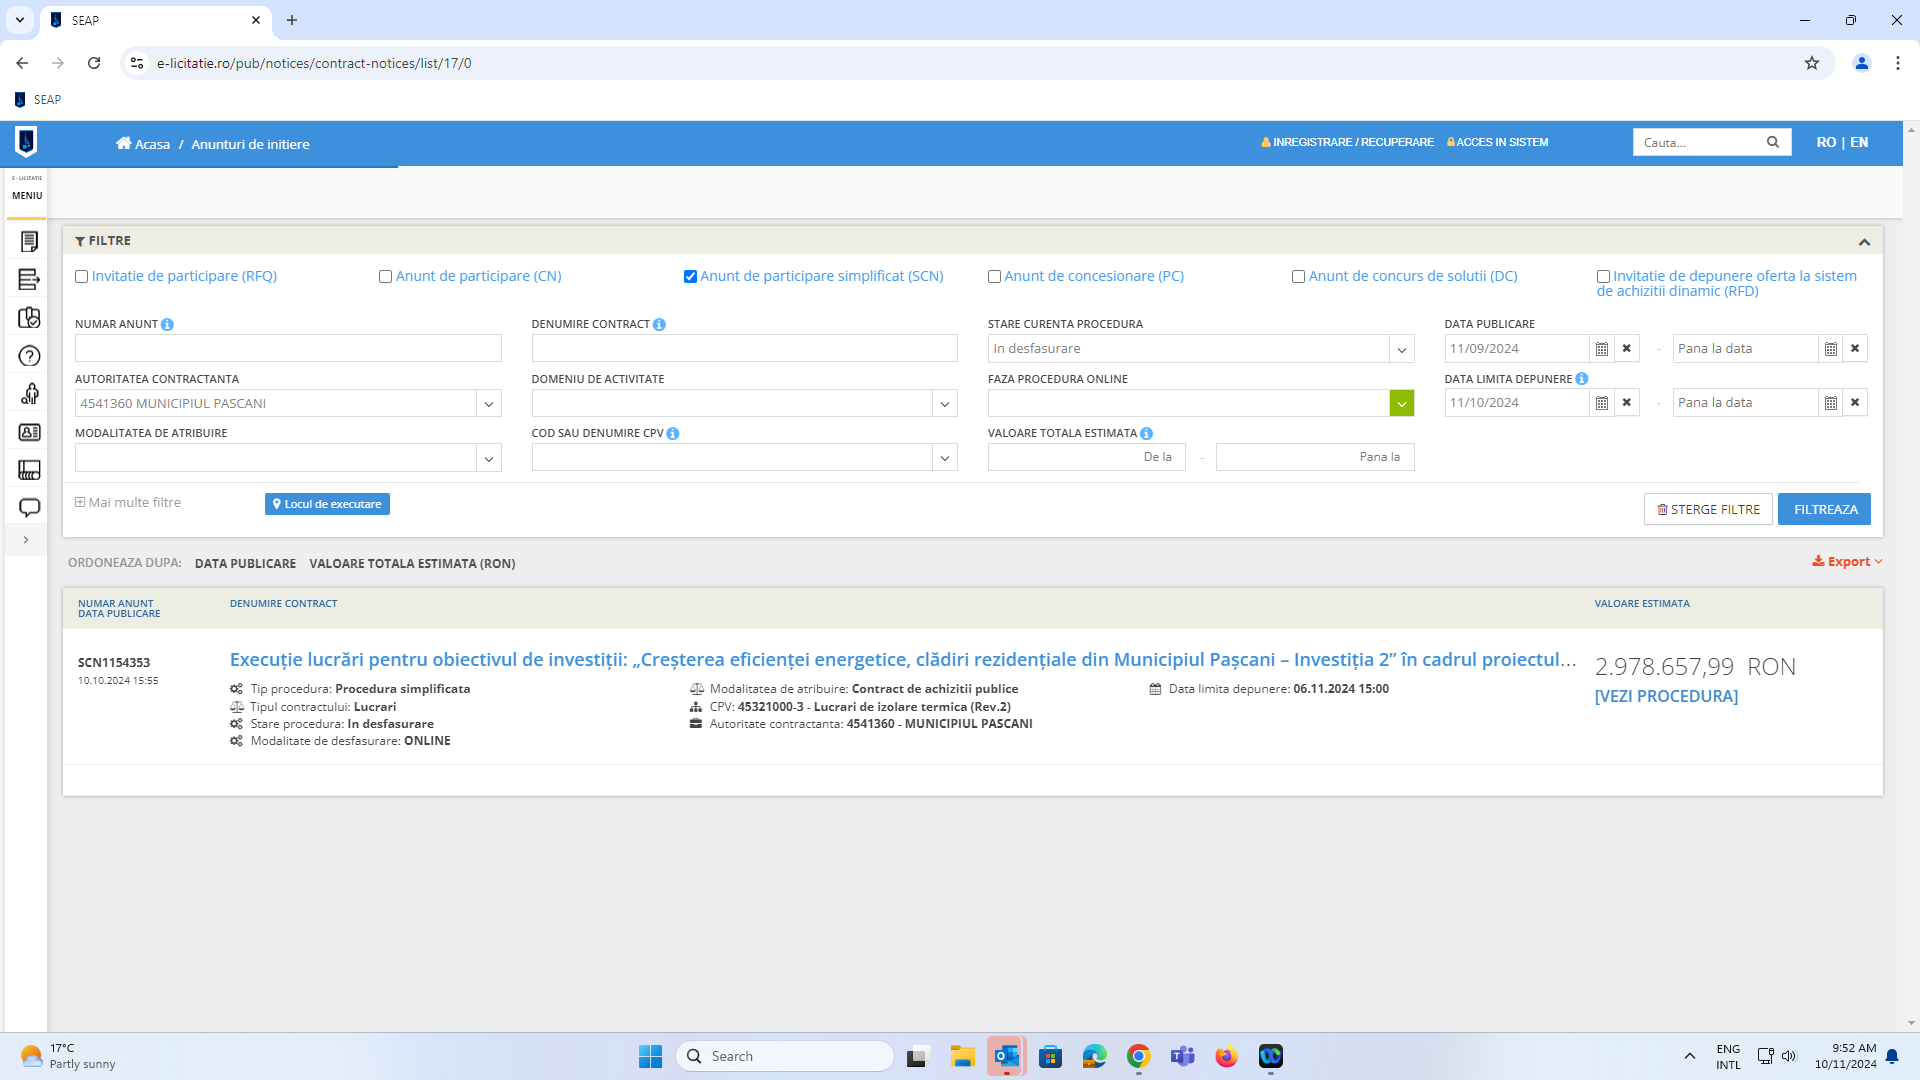Open calendar for Data Publicare start date
Image resolution: width=1920 pixels, height=1080 pixels.
pos(1601,349)
